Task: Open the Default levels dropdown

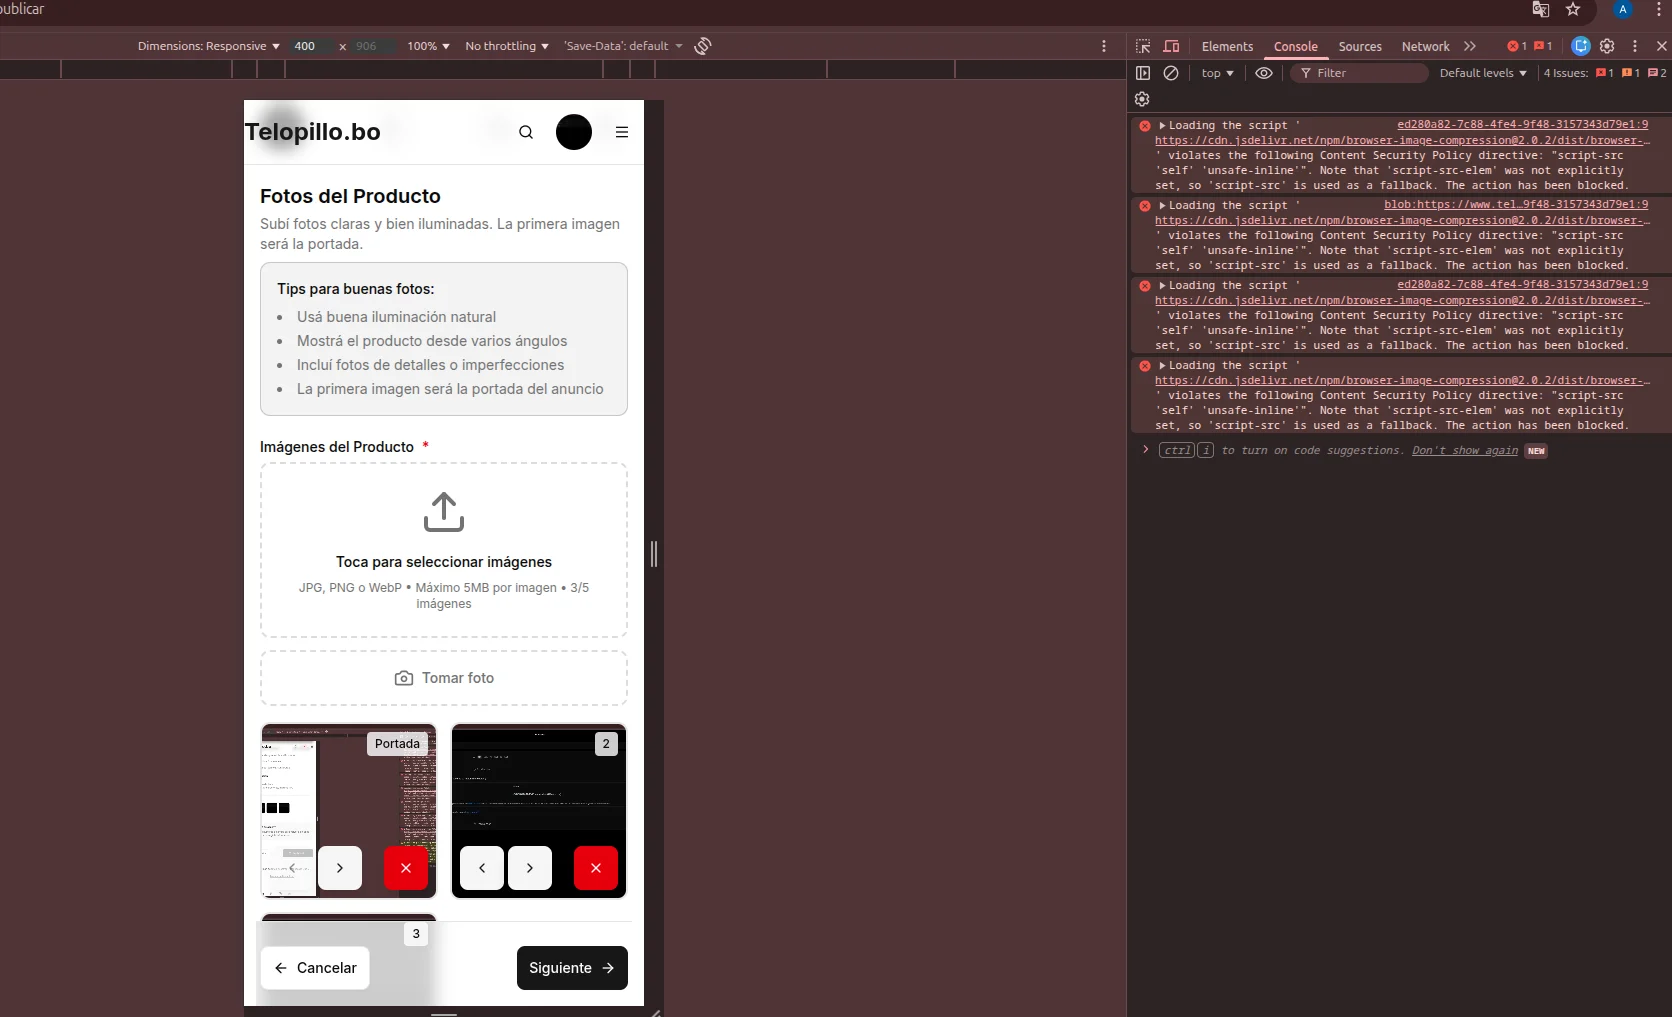Action: pyautogui.click(x=1483, y=73)
